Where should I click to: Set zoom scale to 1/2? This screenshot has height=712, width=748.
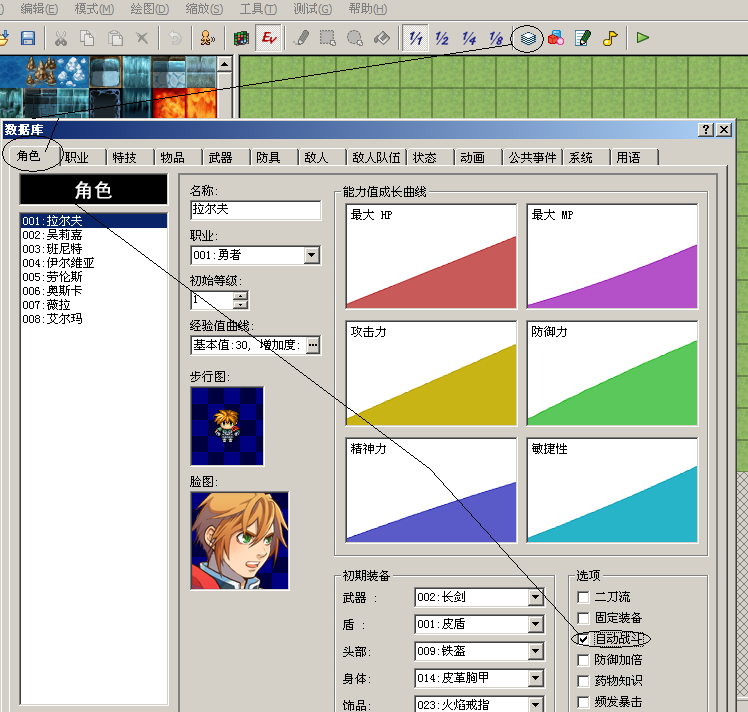[x=442, y=38]
